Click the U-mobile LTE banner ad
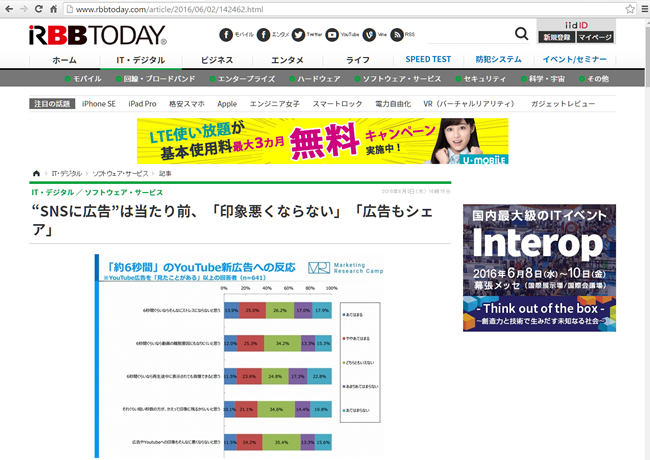 pos(322,141)
